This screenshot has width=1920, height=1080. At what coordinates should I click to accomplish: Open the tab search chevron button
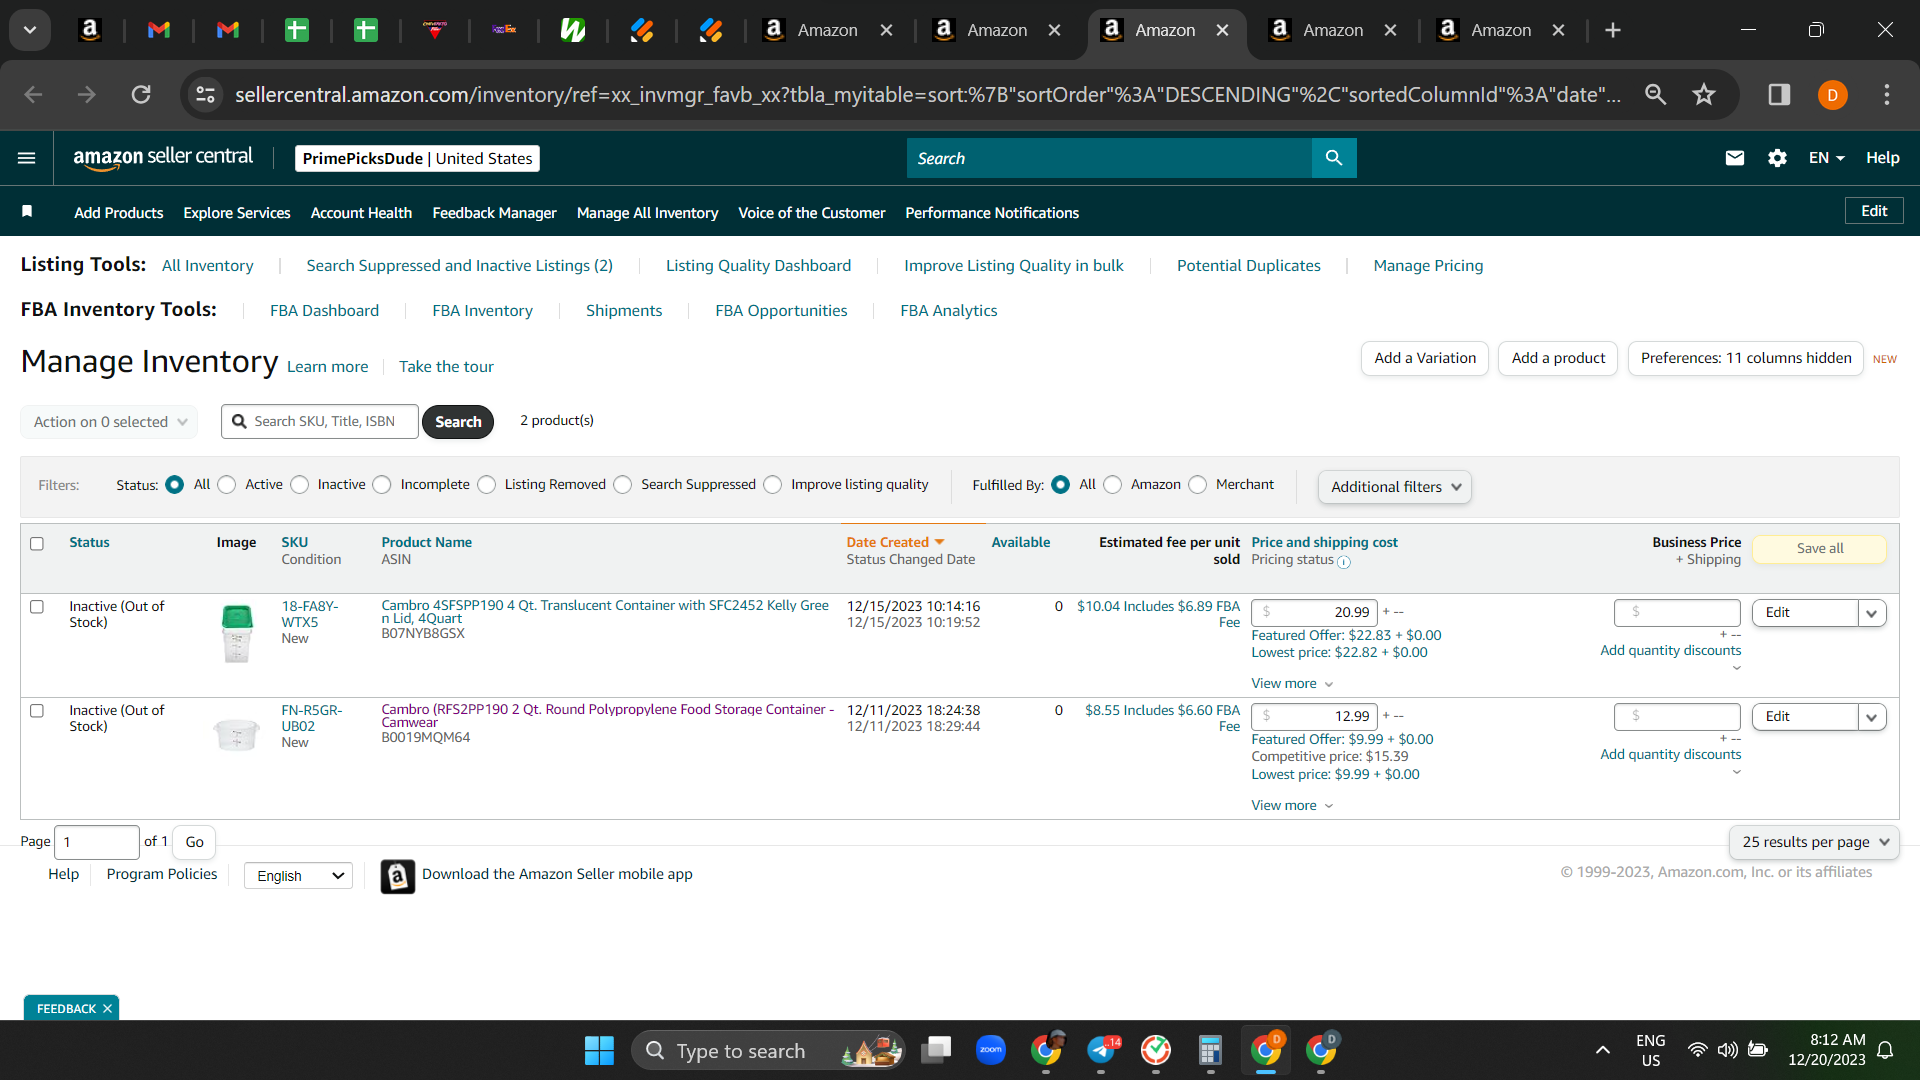click(x=30, y=30)
